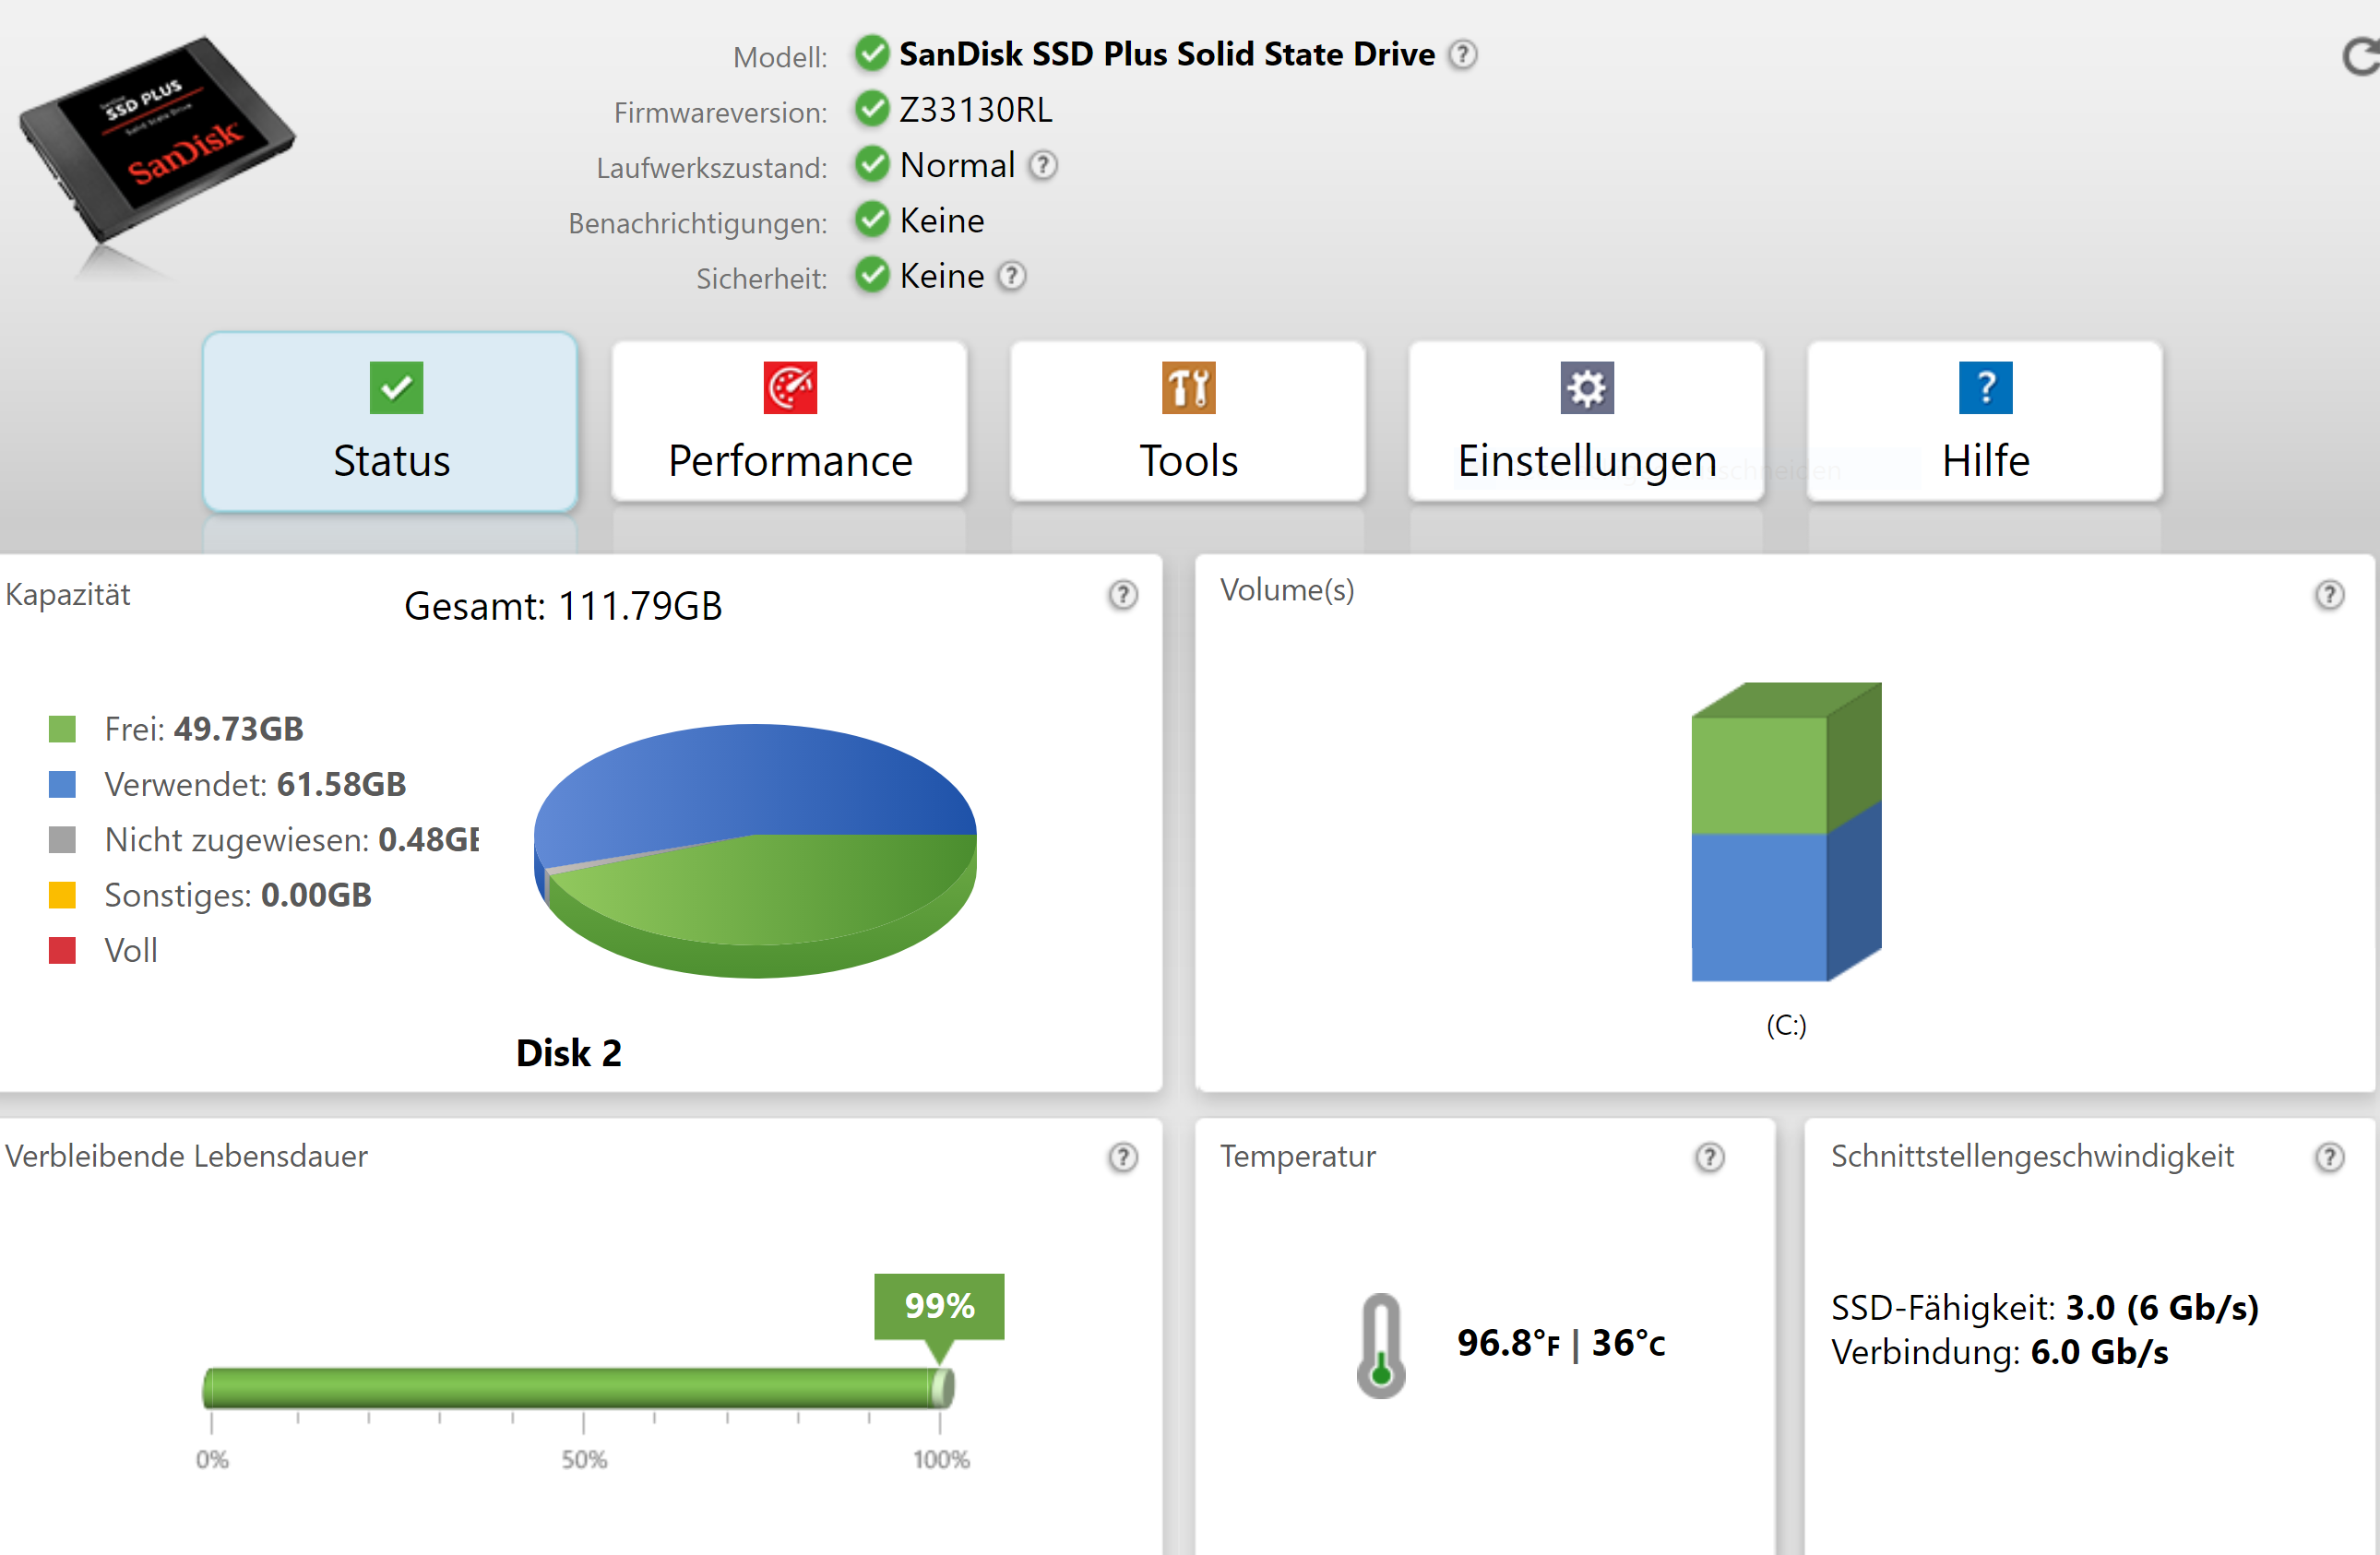This screenshot has width=2380, height=1555.
Task: Select the Status tab
Action: coord(390,422)
